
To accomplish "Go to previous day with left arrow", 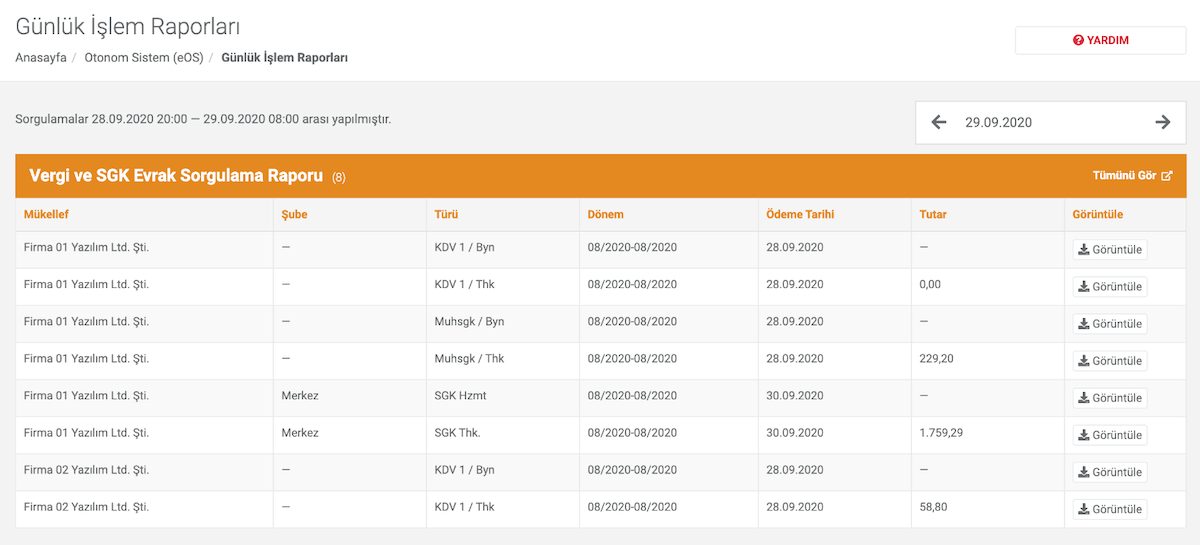I will click(x=938, y=122).
